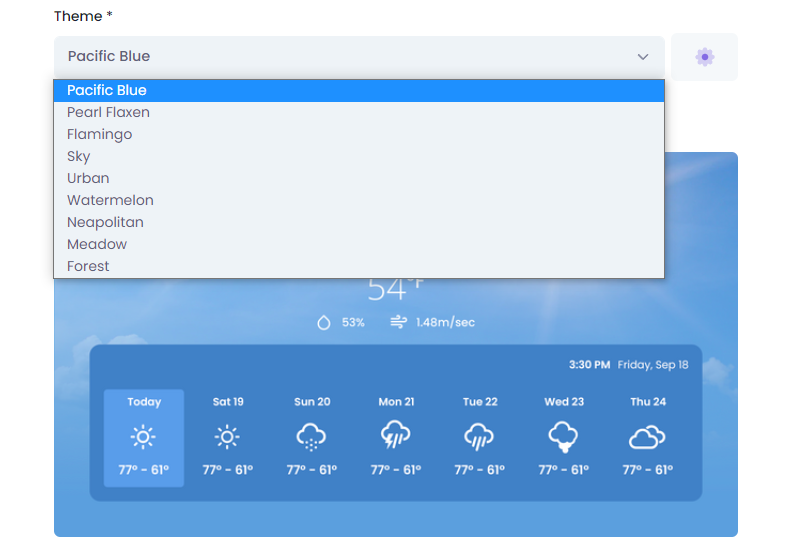Click the Friday, Sep 18 date
Viewport: 792px width, 544px height.
click(x=653, y=365)
